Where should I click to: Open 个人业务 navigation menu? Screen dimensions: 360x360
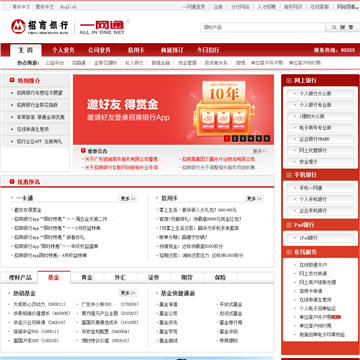coord(63,50)
